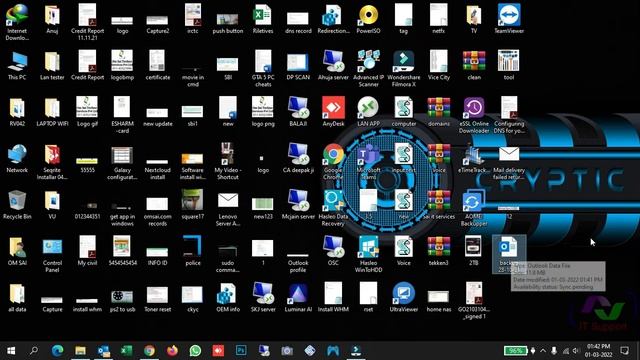
Task: Open taskbar search magnifier
Action: pyautogui.click(x=34, y=350)
